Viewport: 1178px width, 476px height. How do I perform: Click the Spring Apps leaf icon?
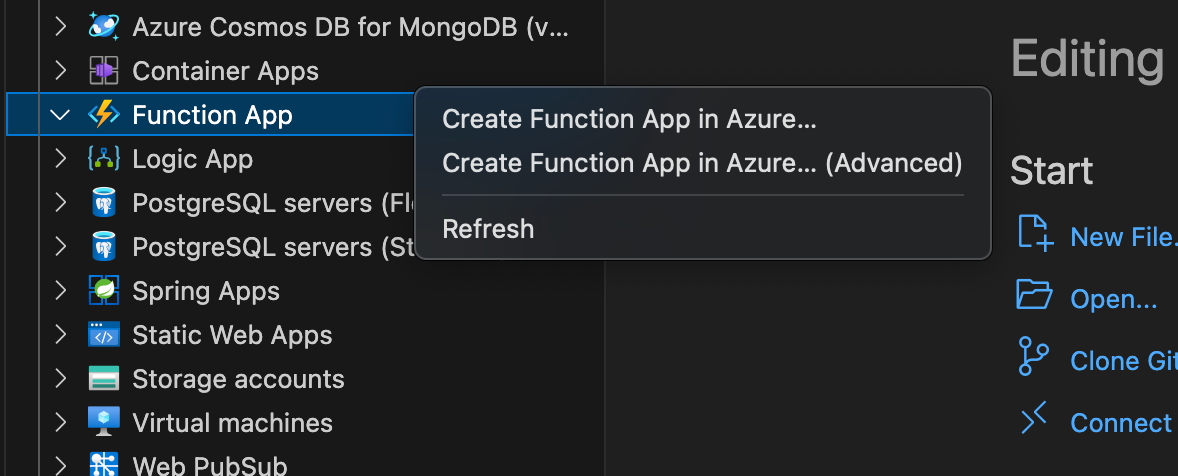coord(104,291)
